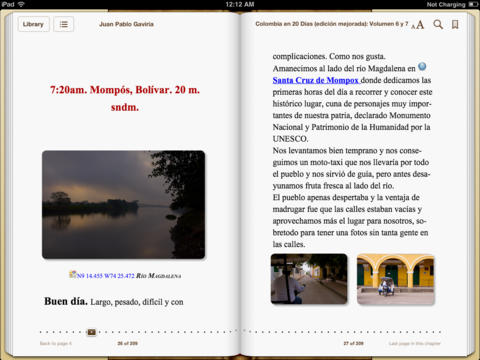Open the table of contents list icon
This screenshot has width=480, height=360.
tap(64, 24)
